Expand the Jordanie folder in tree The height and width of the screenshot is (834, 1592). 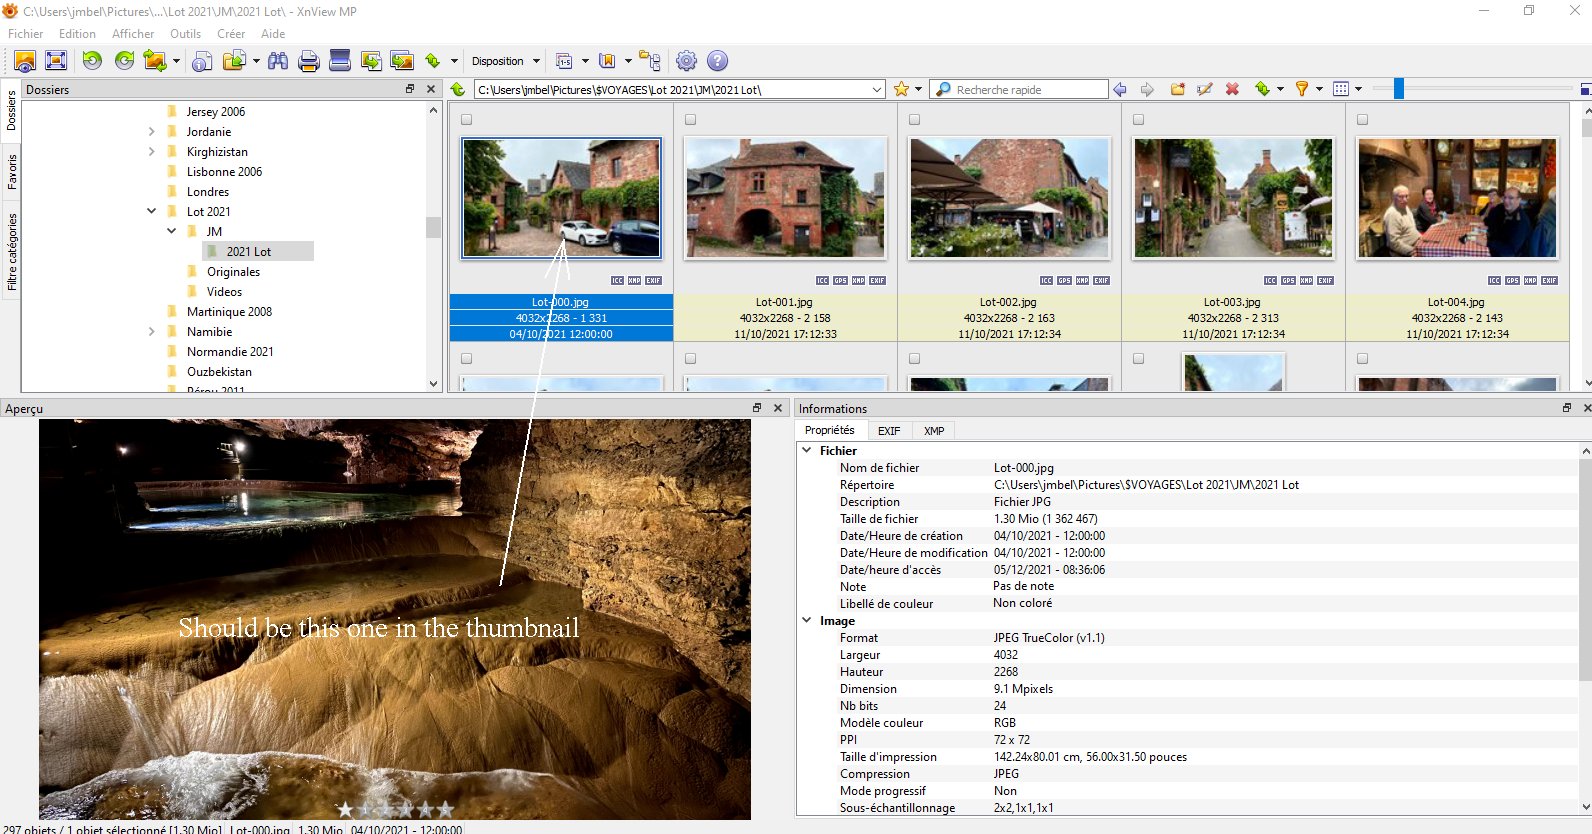(x=152, y=132)
